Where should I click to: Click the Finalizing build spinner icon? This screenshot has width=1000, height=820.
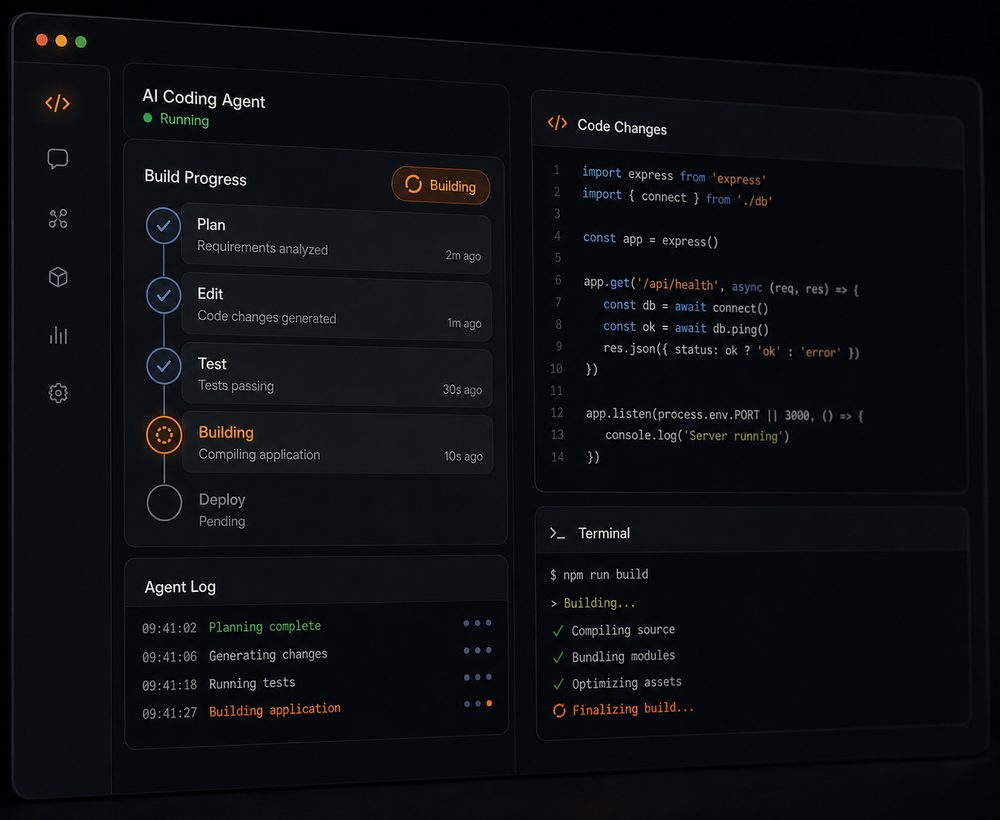tap(559, 710)
